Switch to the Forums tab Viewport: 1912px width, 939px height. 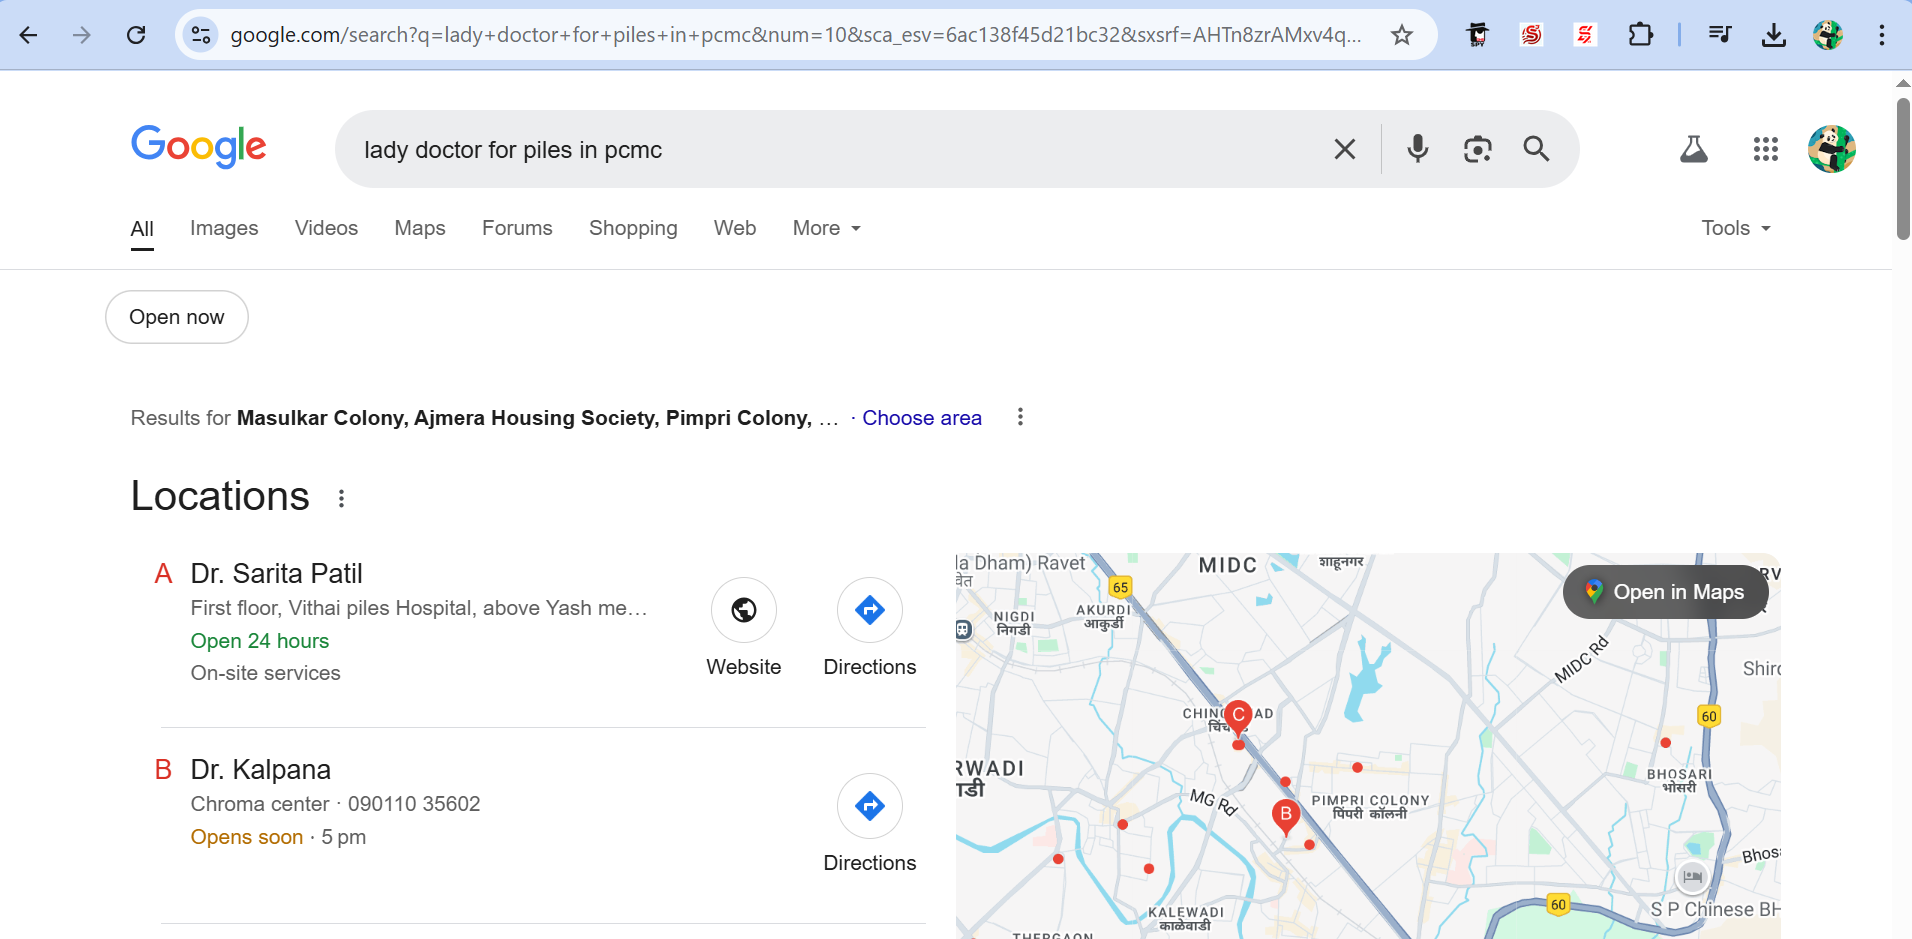point(517,228)
